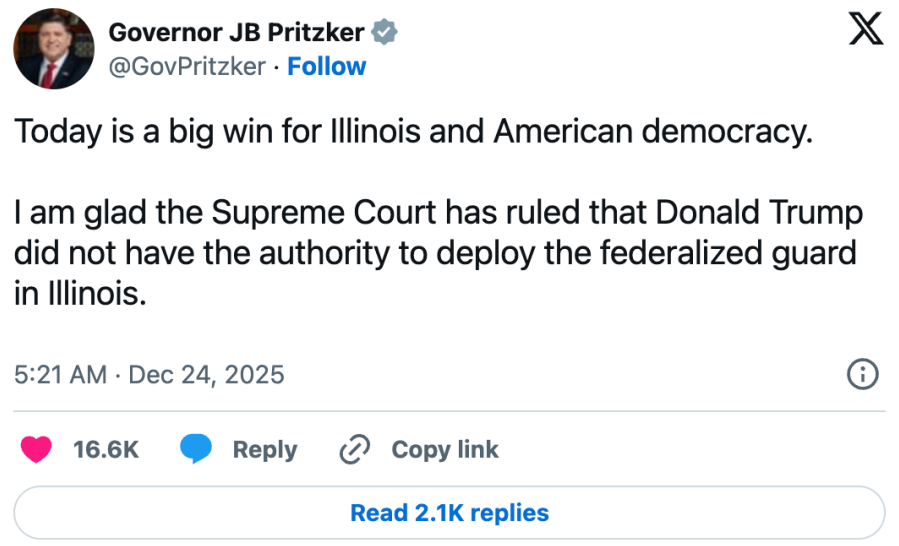Click the blue reply bubble icon
This screenshot has width=899, height=546.
click(196, 450)
